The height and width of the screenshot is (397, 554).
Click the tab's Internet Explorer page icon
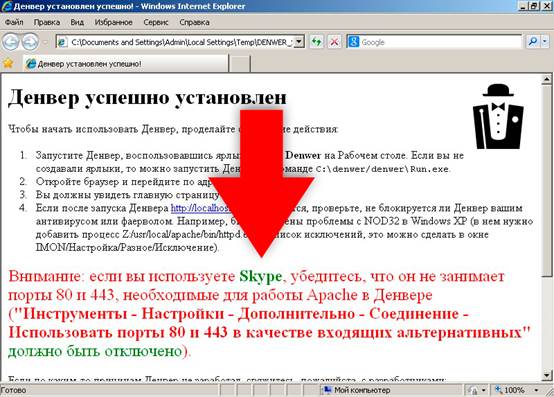click(31, 64)
